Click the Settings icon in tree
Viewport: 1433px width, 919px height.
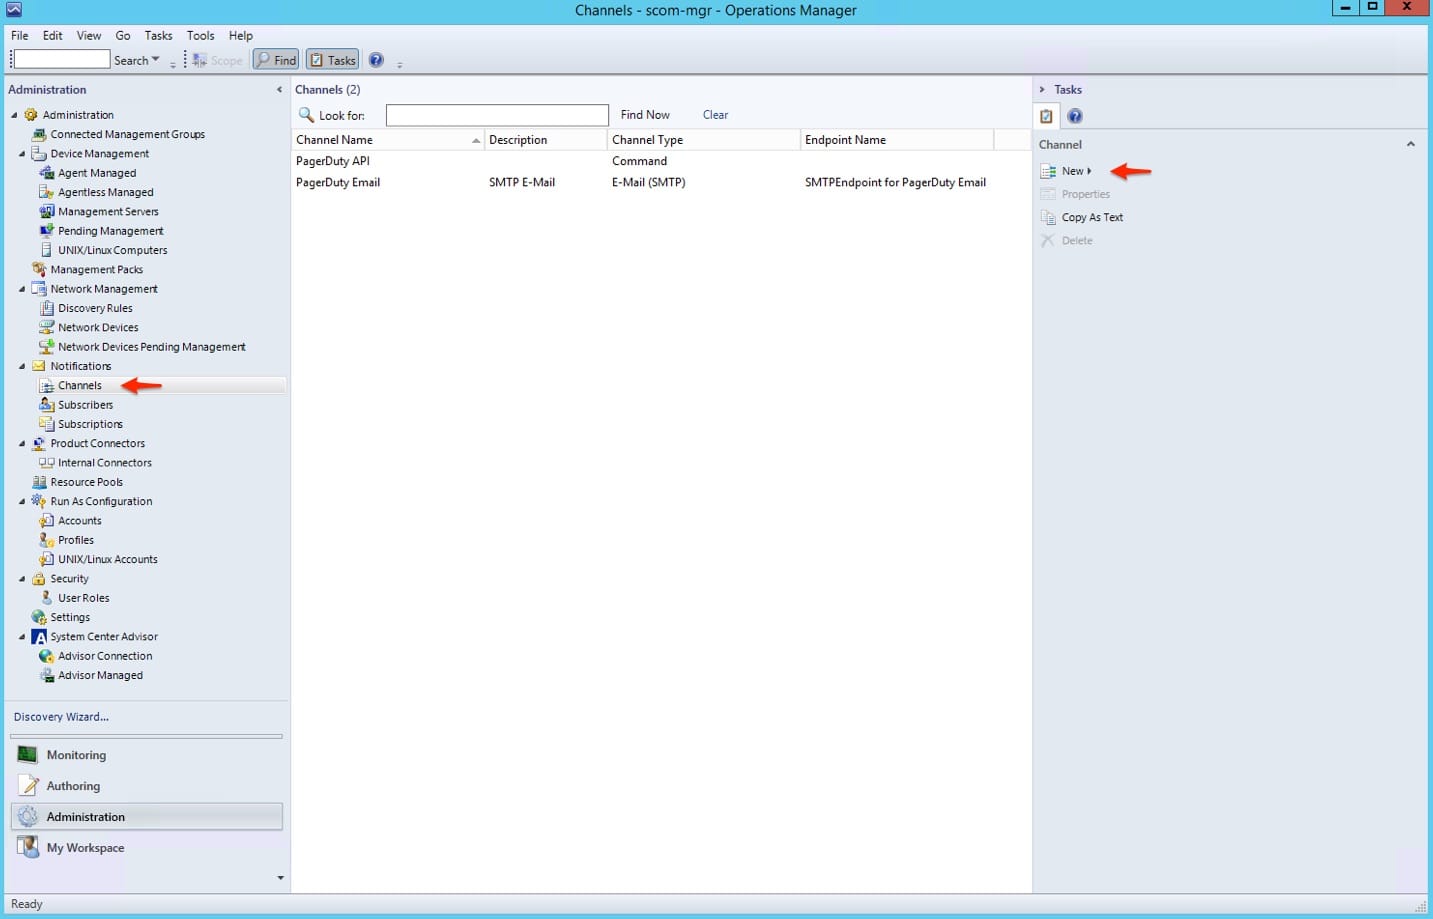(39, 617)
